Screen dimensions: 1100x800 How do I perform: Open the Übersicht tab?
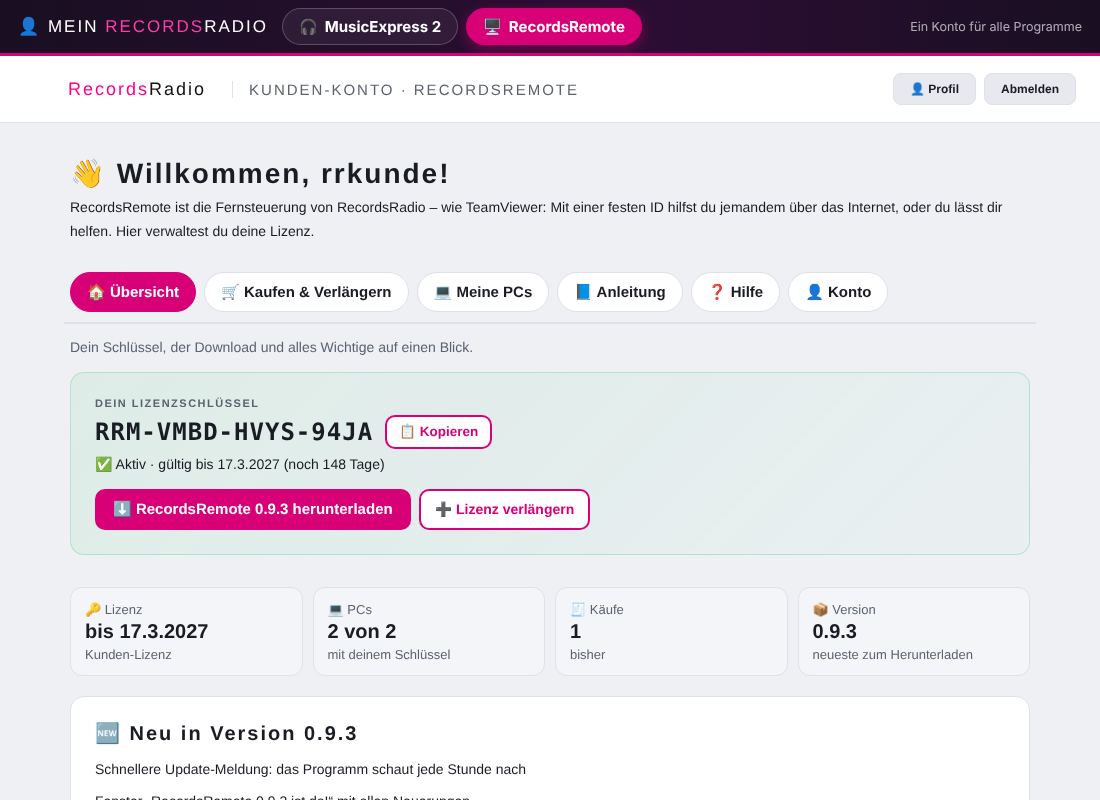(133, 292)
